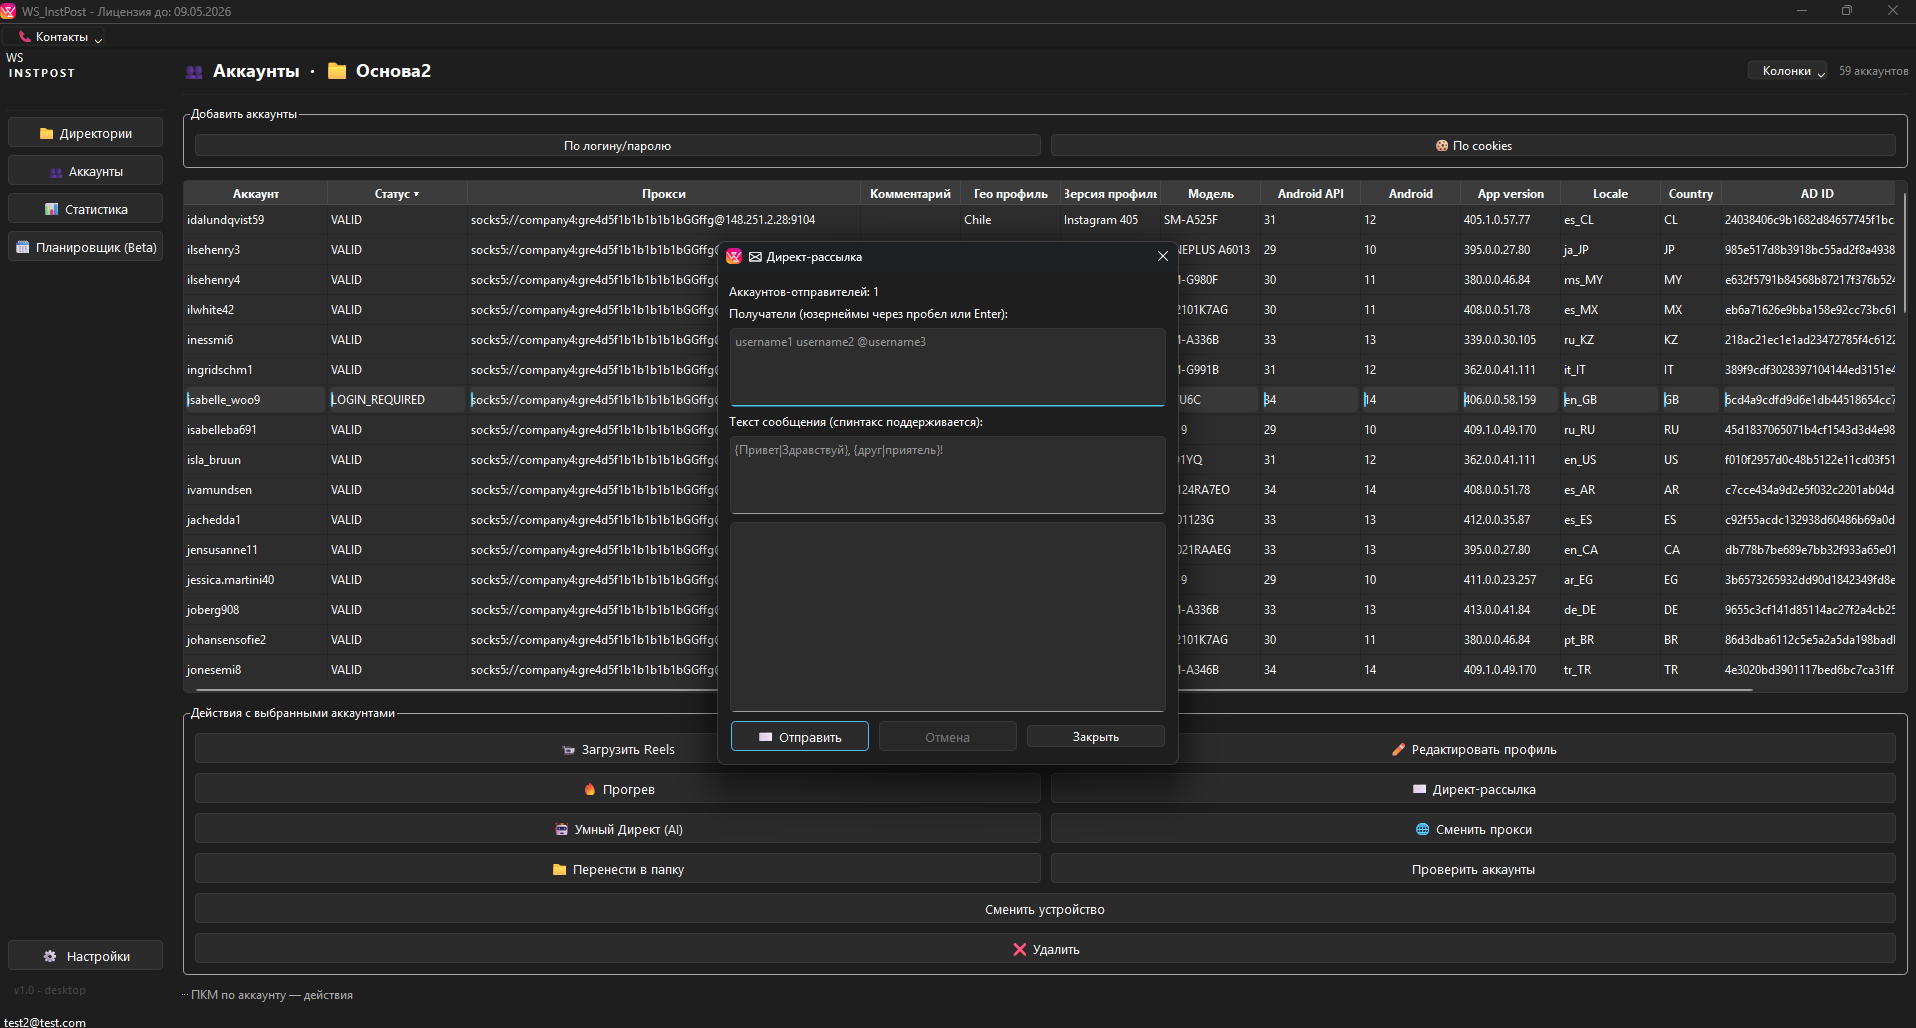
Task: Open the Контакты dropdown menu
Action: [62, 37]
